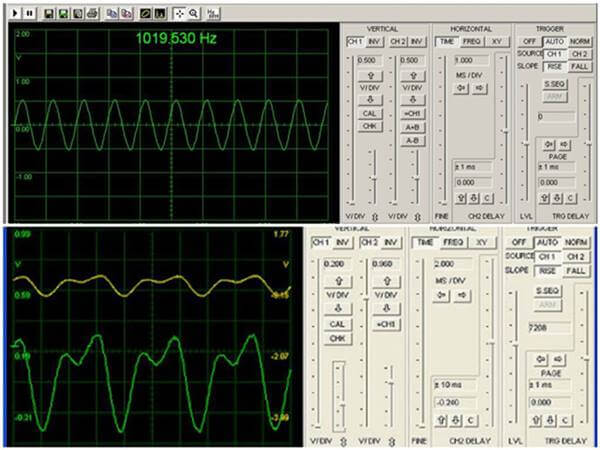
Task: Click the printer icon in the toolbar
Action: pos(91,15)
